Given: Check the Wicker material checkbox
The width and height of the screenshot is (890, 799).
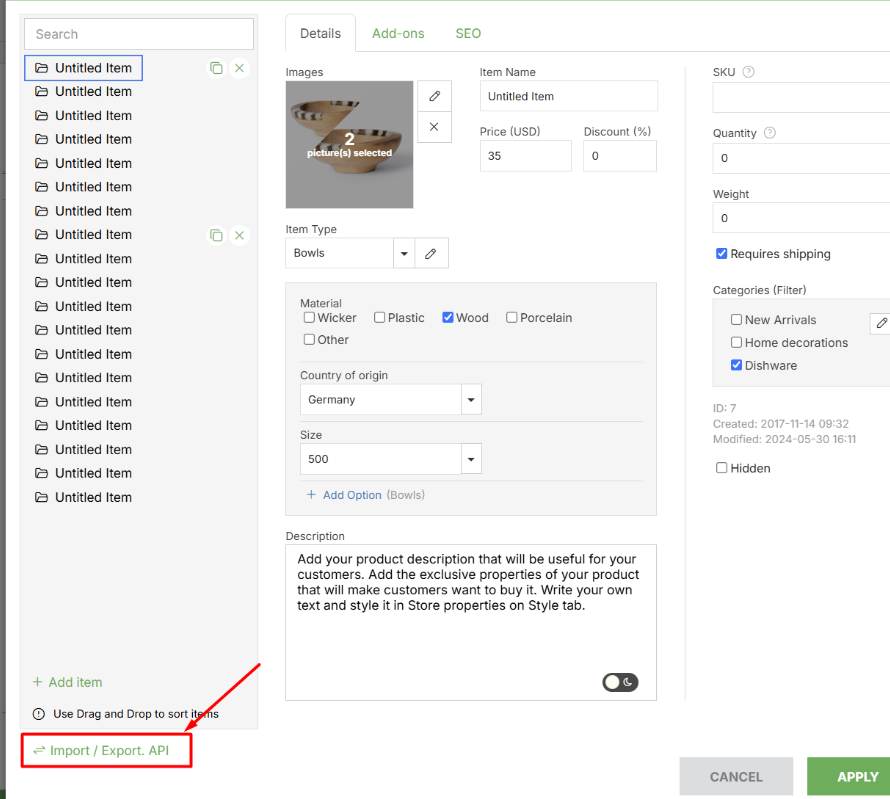Looking at the screenshot, I should point(309,317).
